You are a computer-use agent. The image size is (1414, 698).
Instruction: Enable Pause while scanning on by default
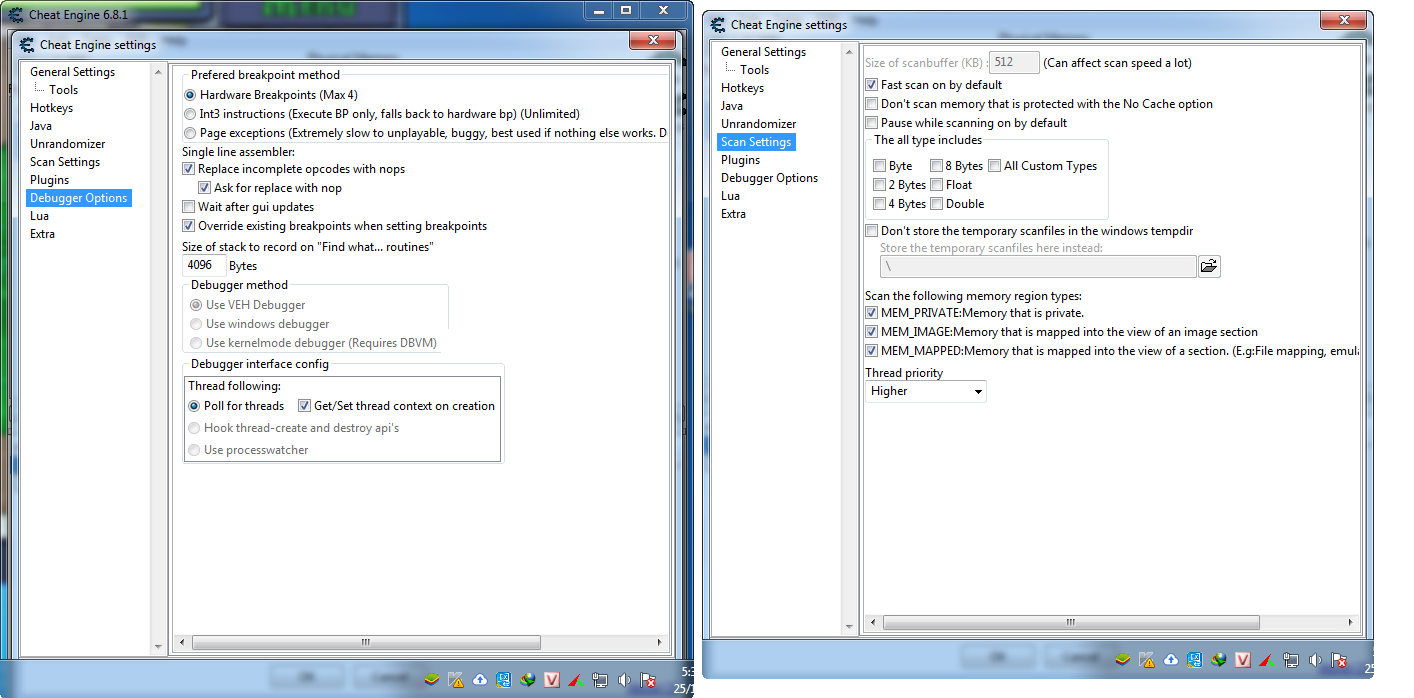pos(872,122)
